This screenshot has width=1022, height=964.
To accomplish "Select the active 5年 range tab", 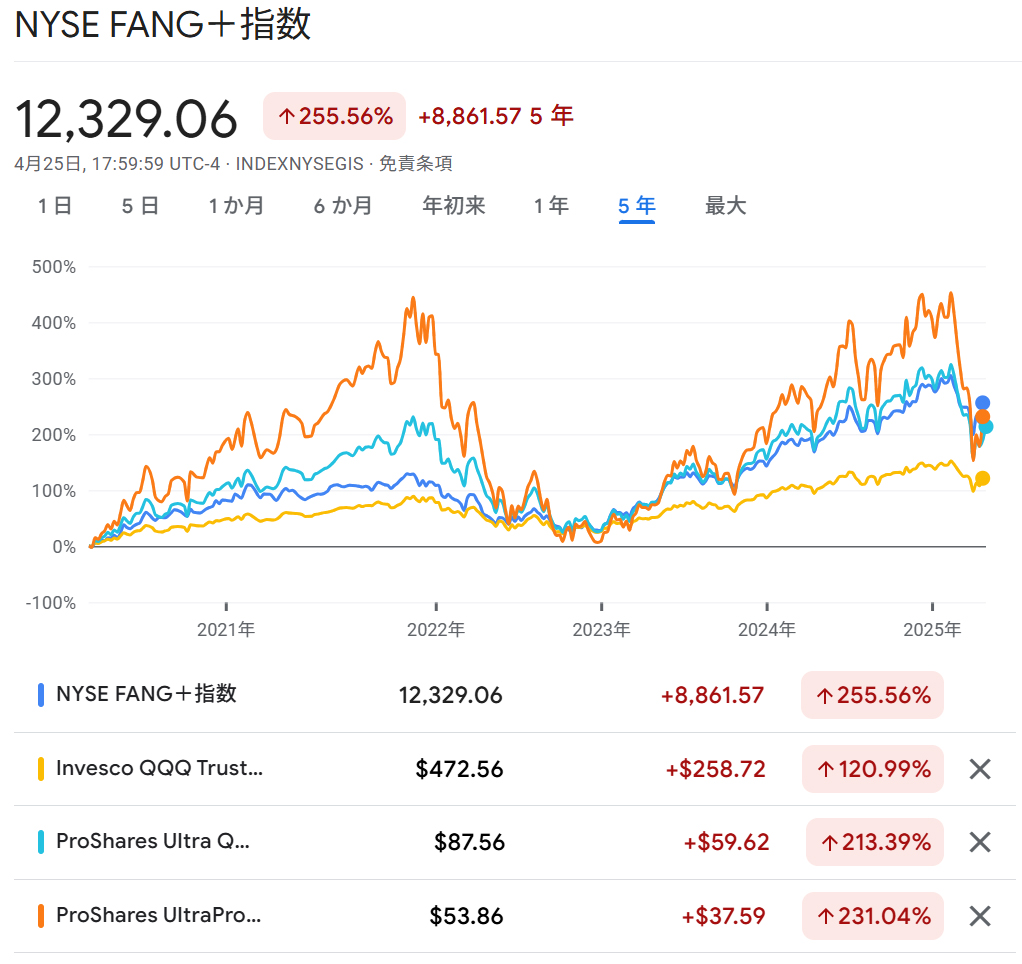I will click(x=637, y=206).
